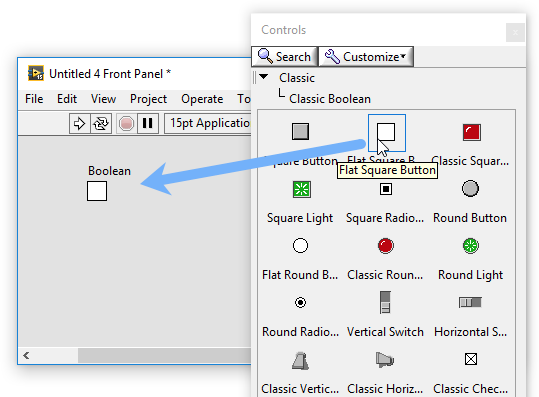Click the Vertical Switch label text

385,332
